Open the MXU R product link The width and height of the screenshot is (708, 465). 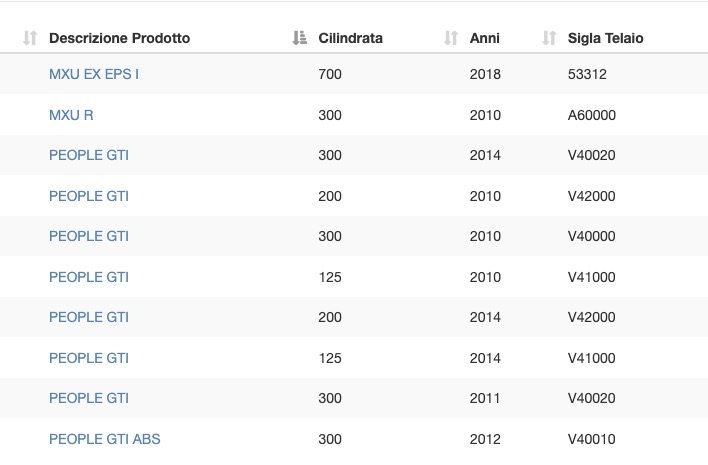(71, 115)
